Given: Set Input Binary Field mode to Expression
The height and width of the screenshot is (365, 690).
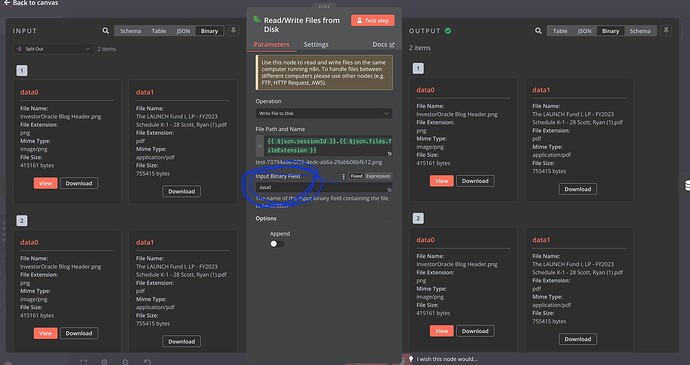Looking at the screenshot, I should (378, 176).
